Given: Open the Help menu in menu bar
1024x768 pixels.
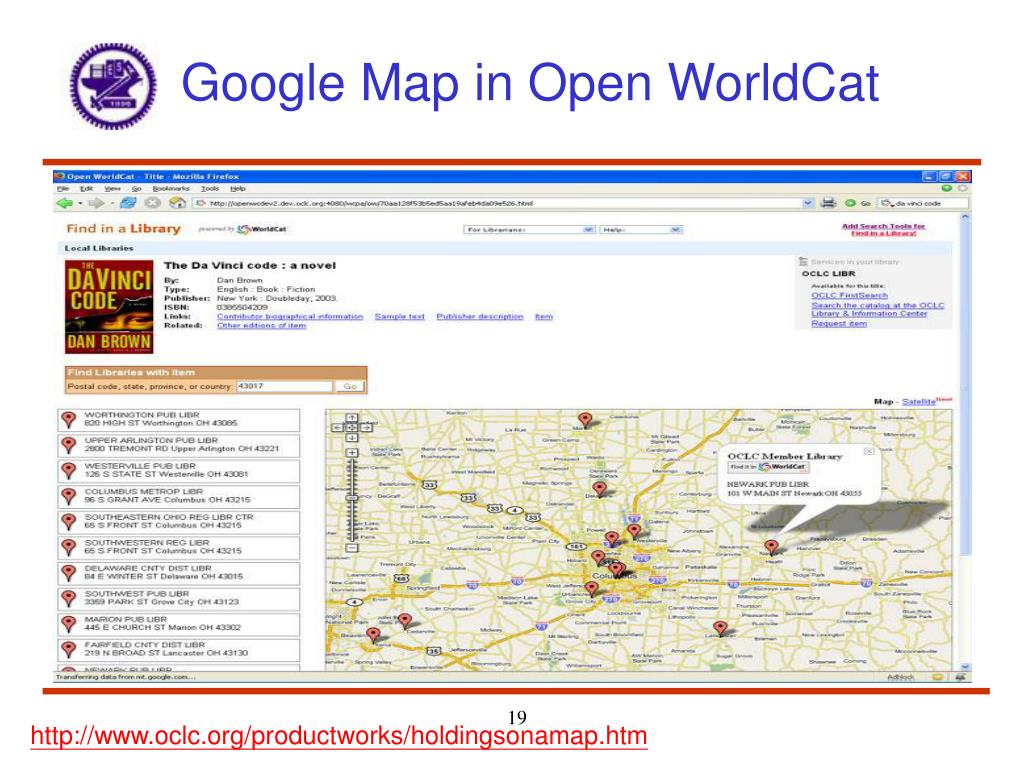Looking at the screenshot, I should coord(238,189).
